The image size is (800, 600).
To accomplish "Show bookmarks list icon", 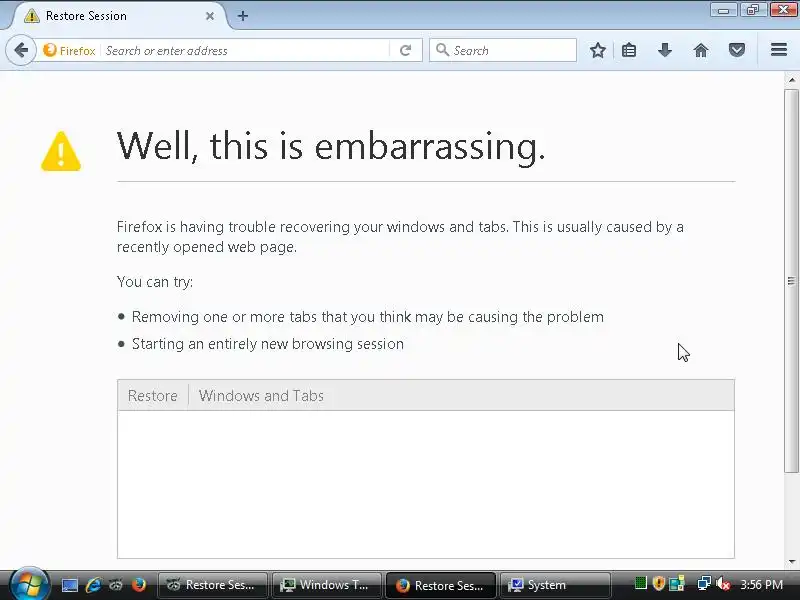I will [629, 50].
